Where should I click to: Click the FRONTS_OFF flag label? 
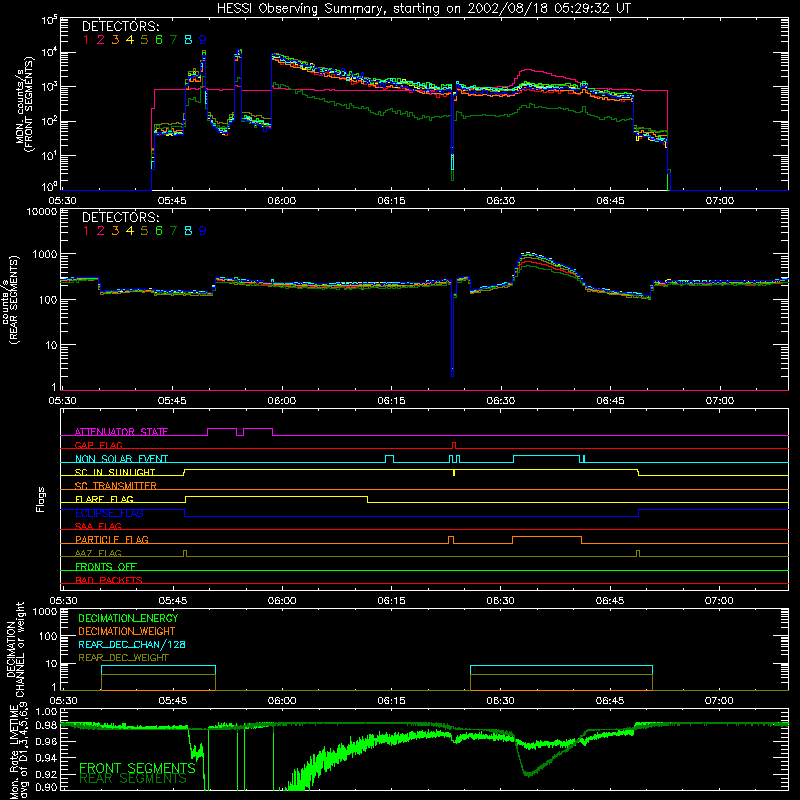106,567
